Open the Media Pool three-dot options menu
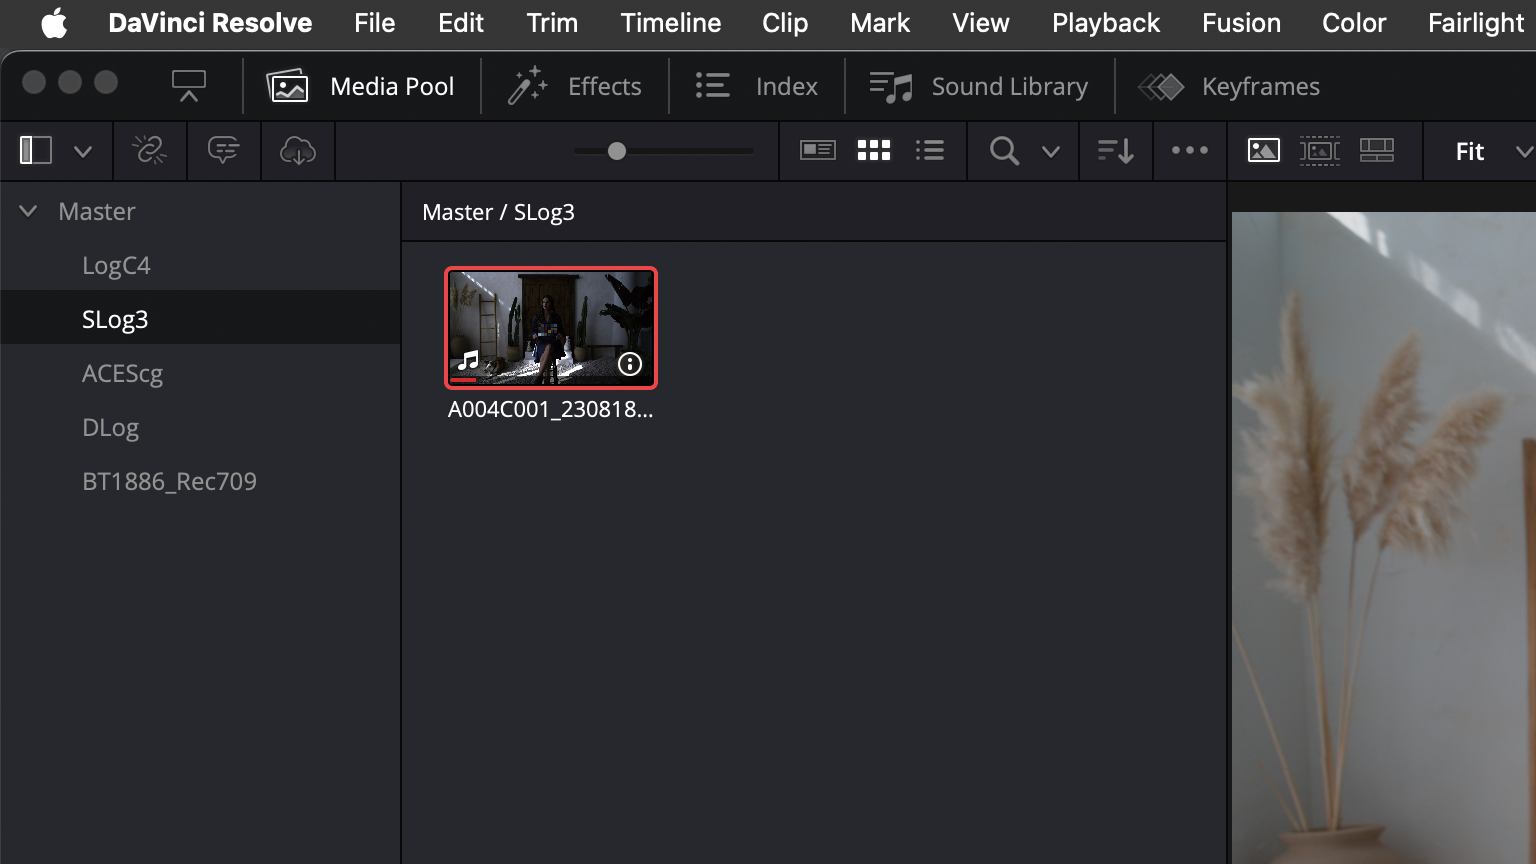Viewport: 1536px width, 864px height. pyautogui.click(x=1190, y=150)
